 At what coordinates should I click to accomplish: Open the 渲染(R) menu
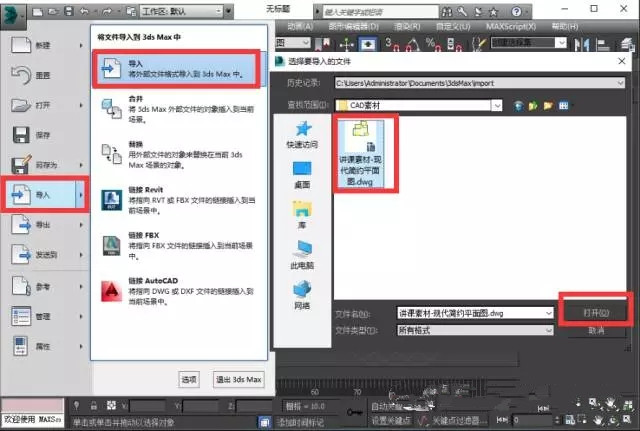click(x=407, y=27)
